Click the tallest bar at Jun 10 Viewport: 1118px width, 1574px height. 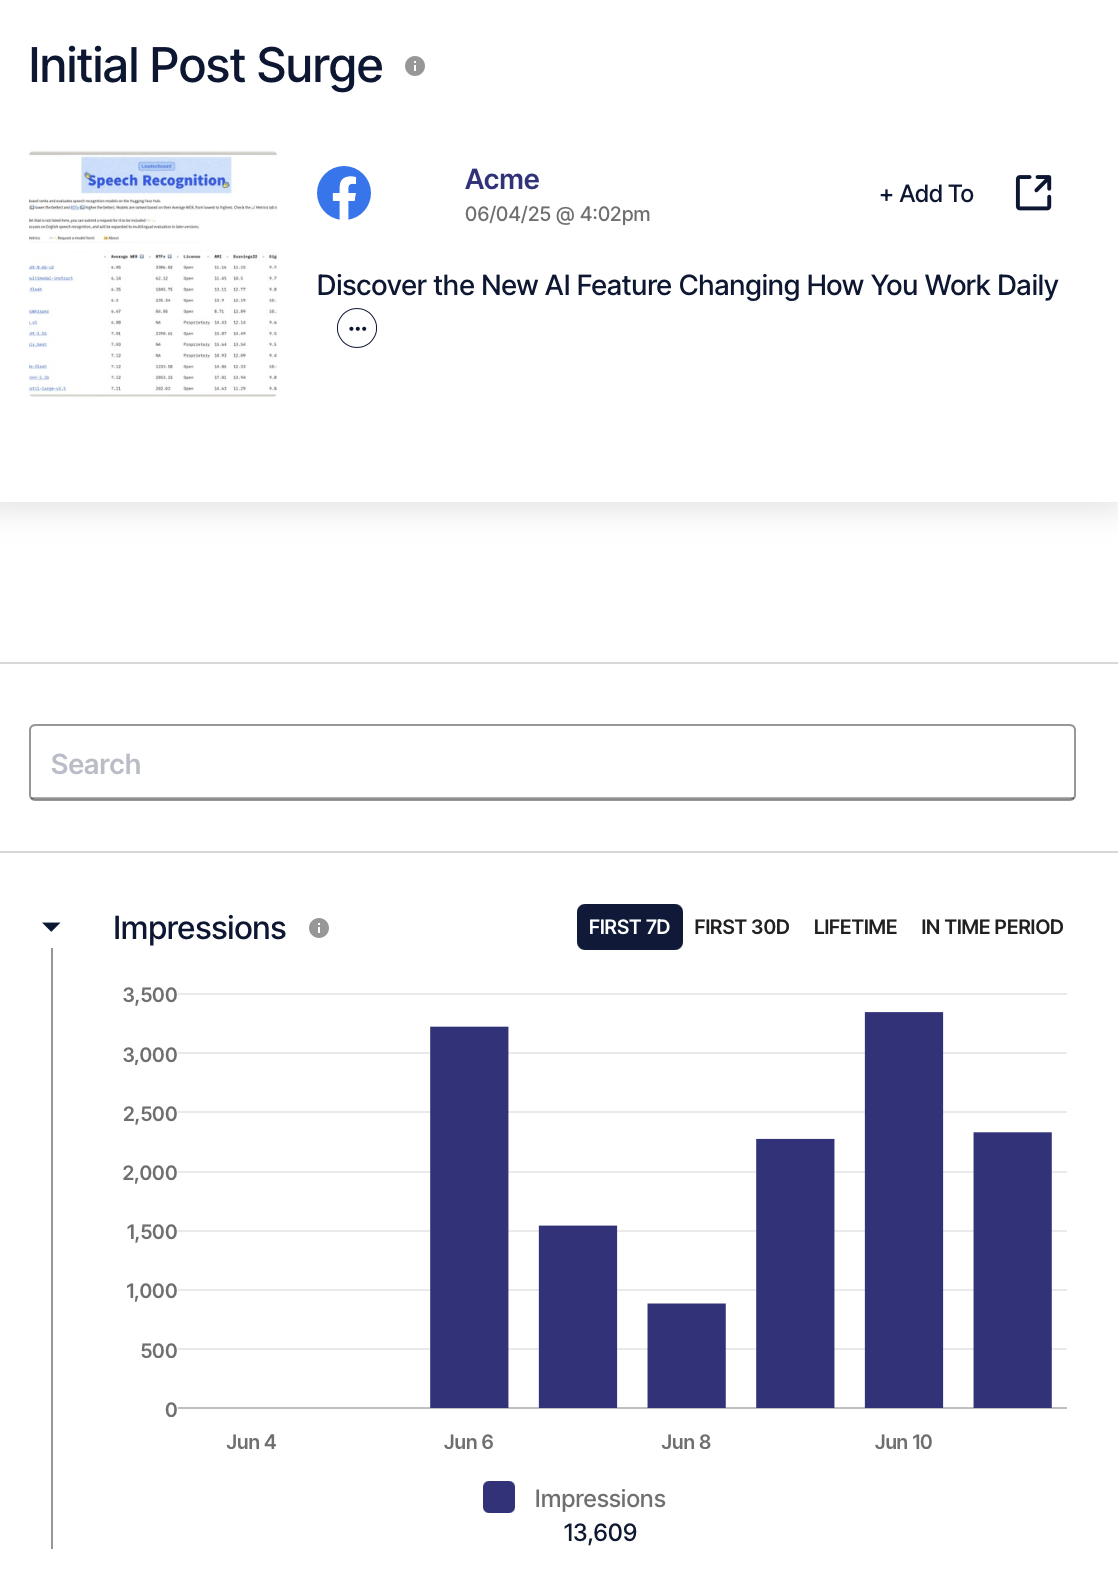[904, 1210]
